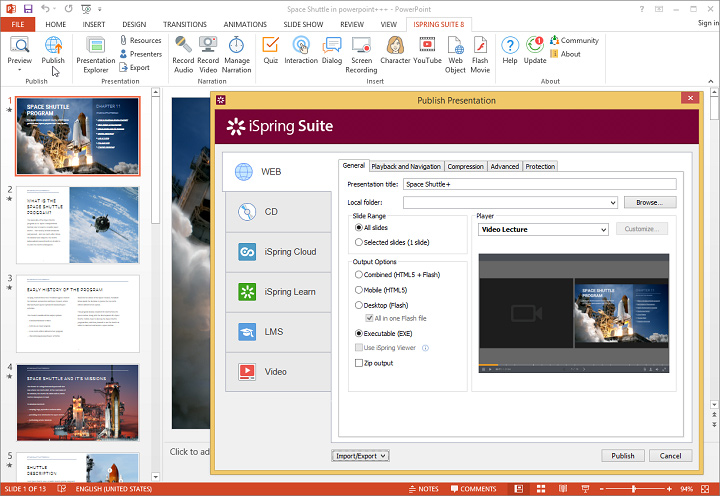Screen dimensions: 720x496
Task: Insert a Flash Movie
Action: pos(480,55)
